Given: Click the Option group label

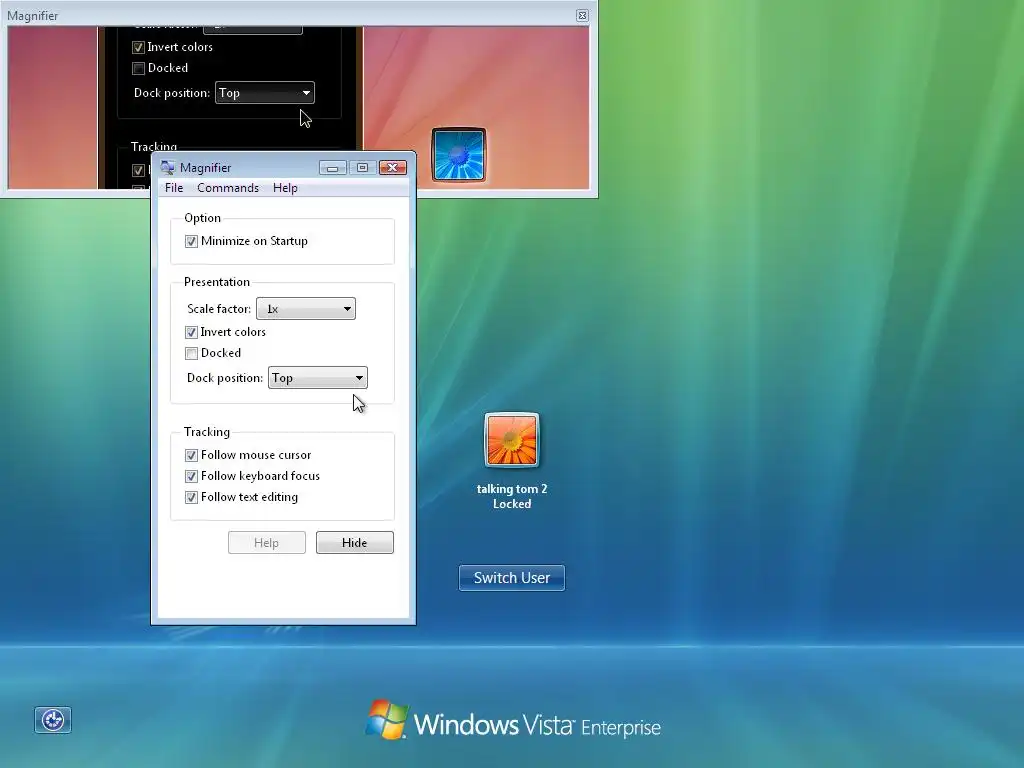Looking at the screenshot, I should coord(202,217).
